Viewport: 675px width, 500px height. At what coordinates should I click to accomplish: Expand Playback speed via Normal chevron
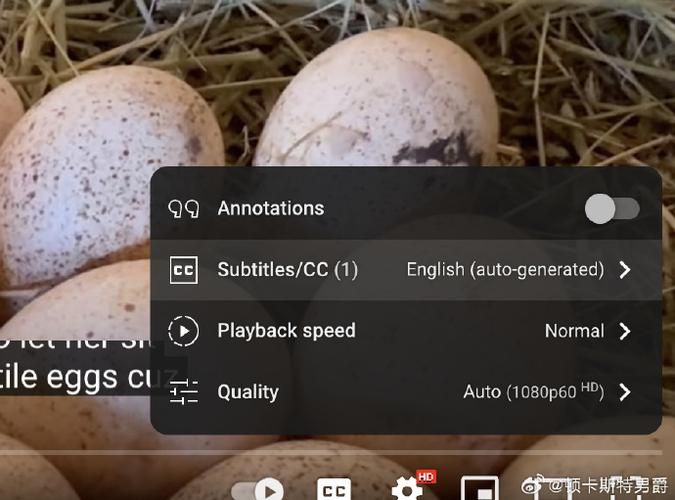click(625, 331)
